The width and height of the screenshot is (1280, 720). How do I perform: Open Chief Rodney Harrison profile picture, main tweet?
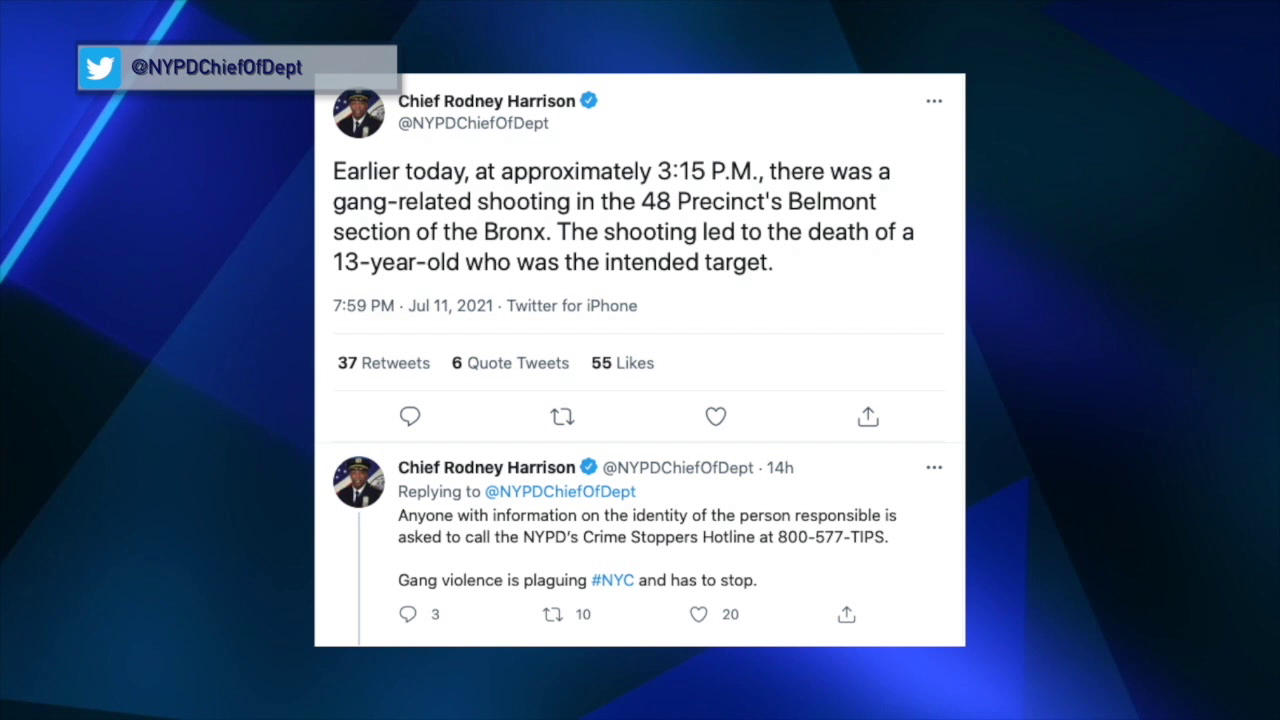(x=358, y=112)
